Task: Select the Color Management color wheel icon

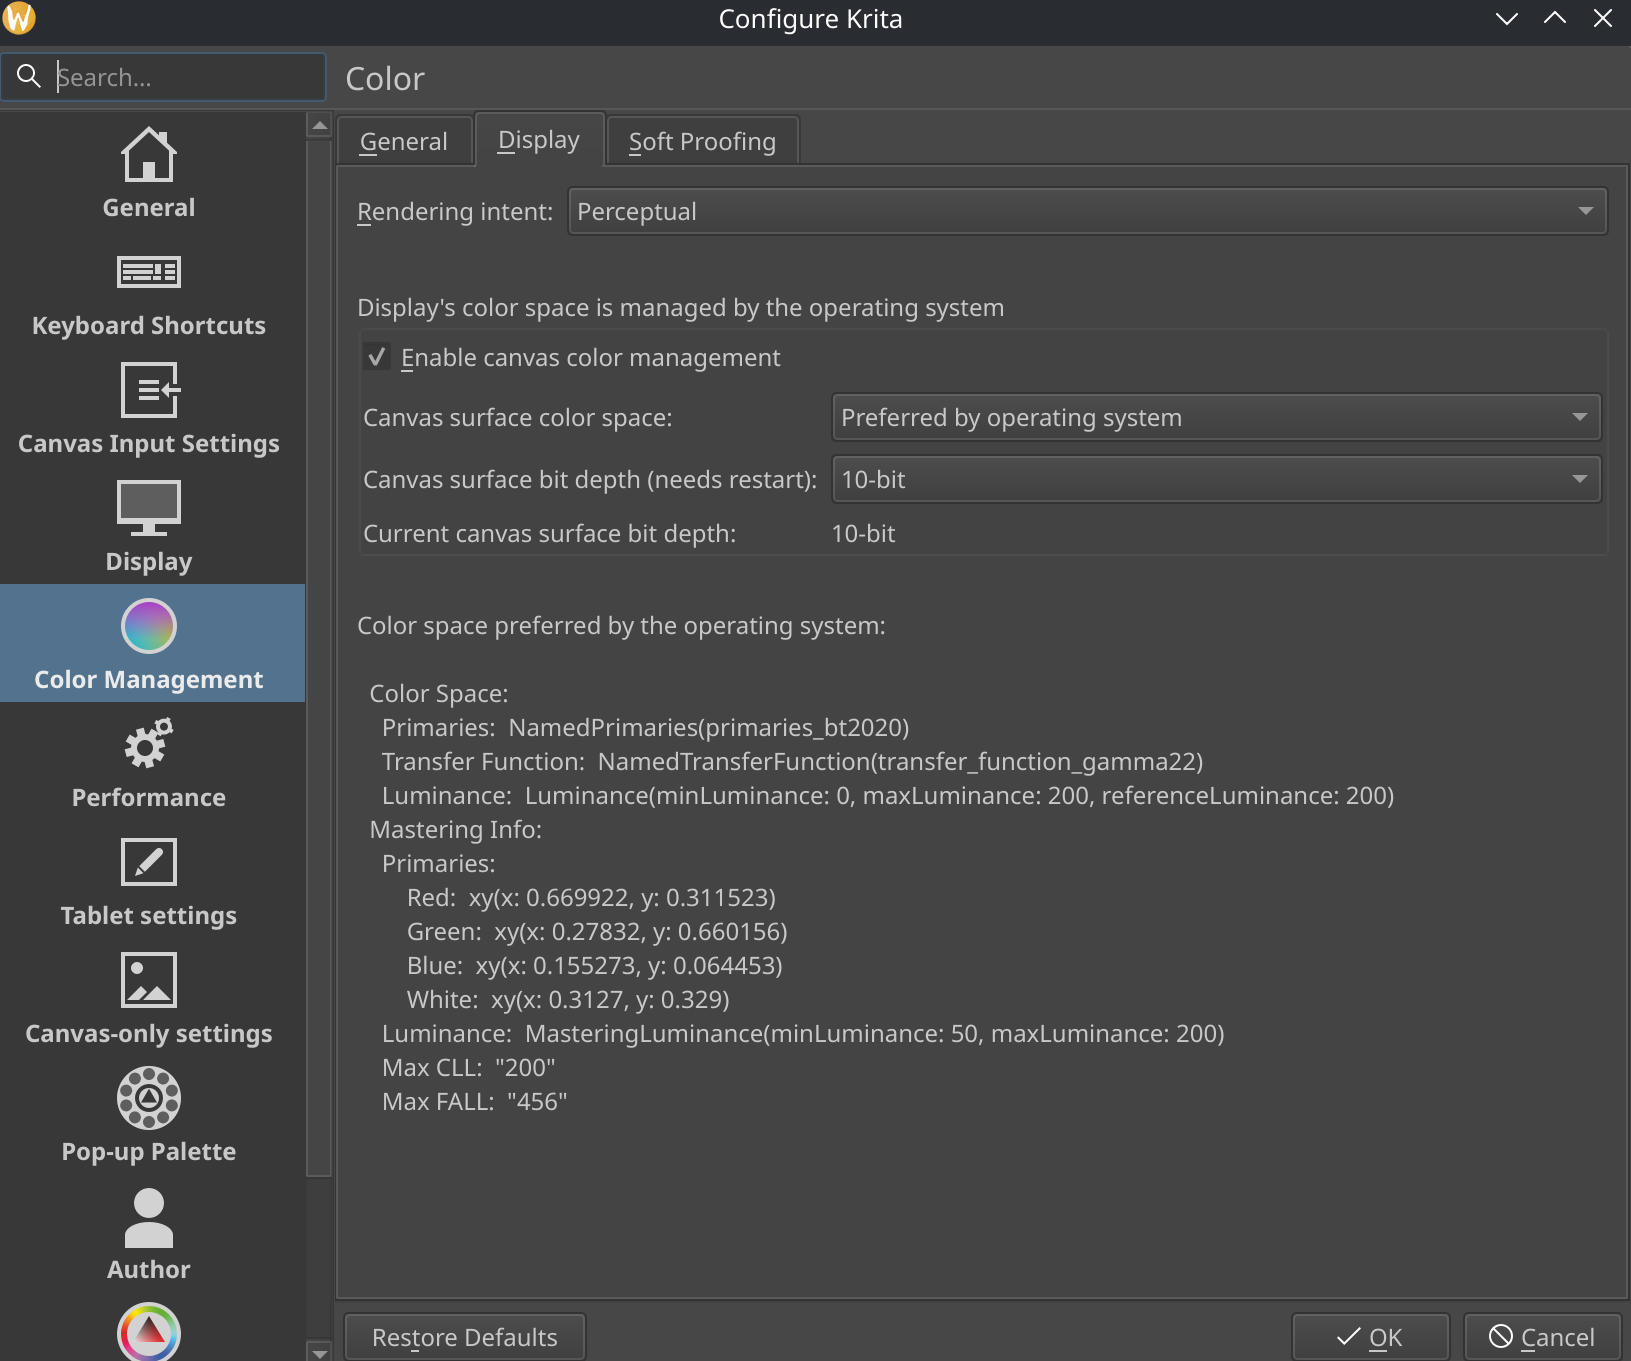Action: [x=149, y=626]
